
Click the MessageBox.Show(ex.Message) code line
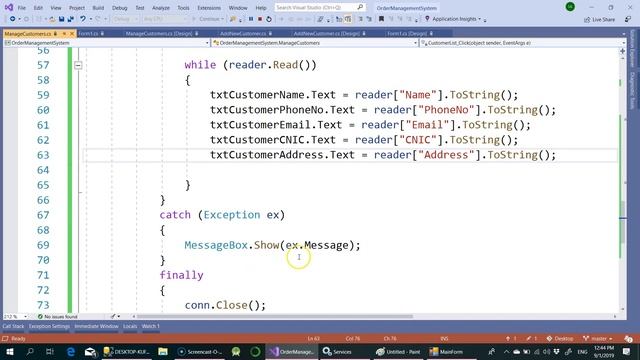272,245
